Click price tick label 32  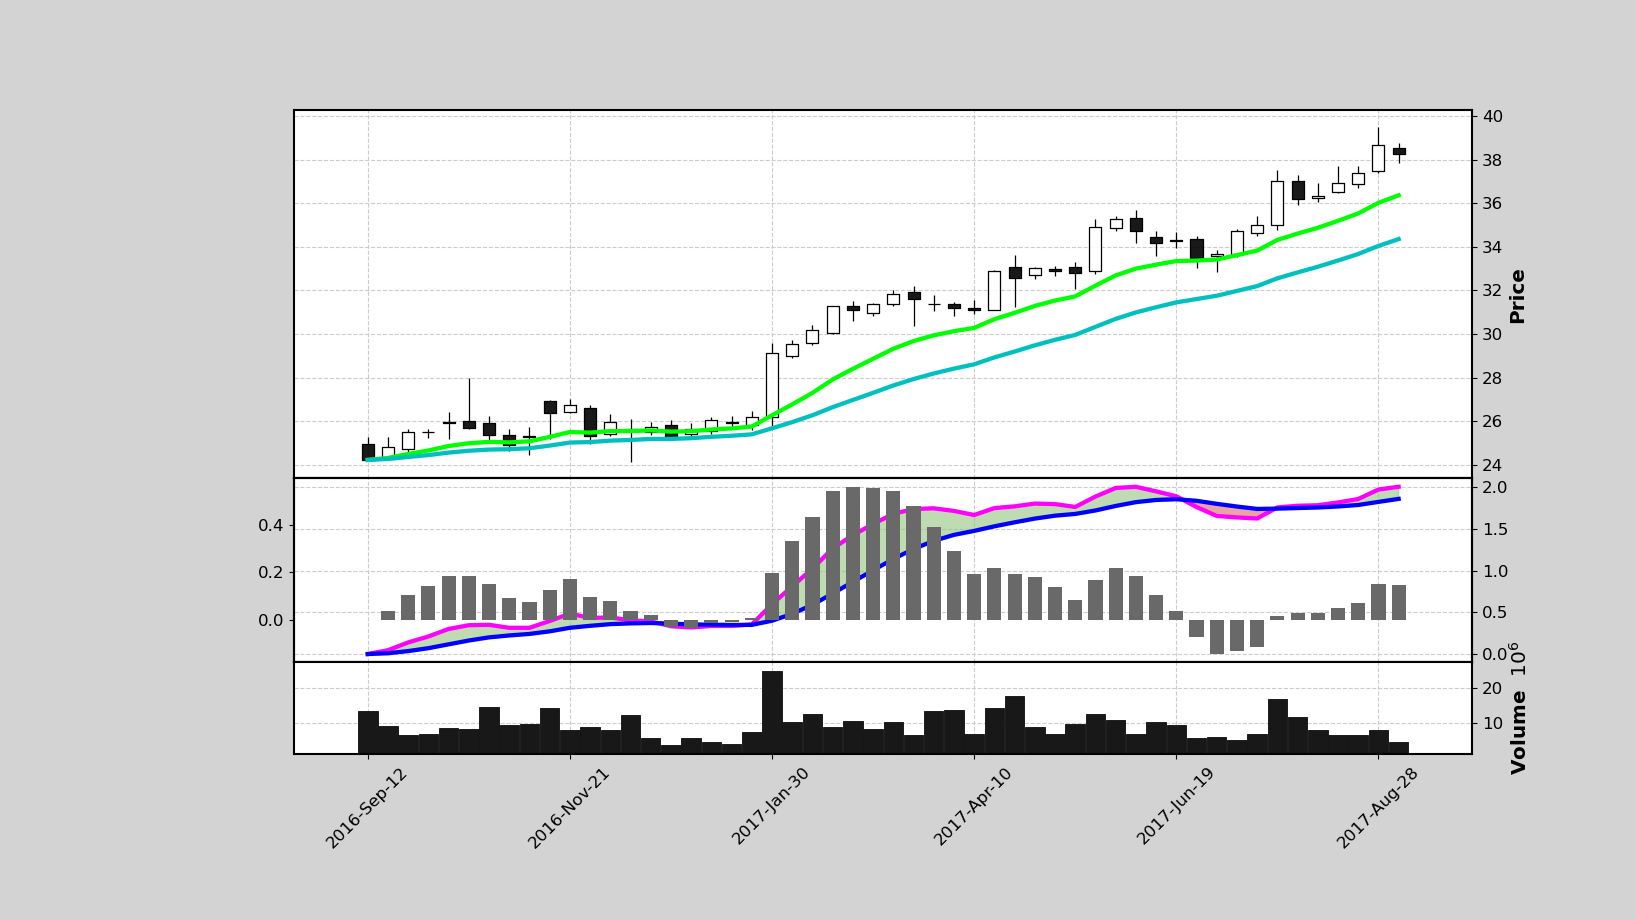pyautogui.click(x=1492, y=291)
